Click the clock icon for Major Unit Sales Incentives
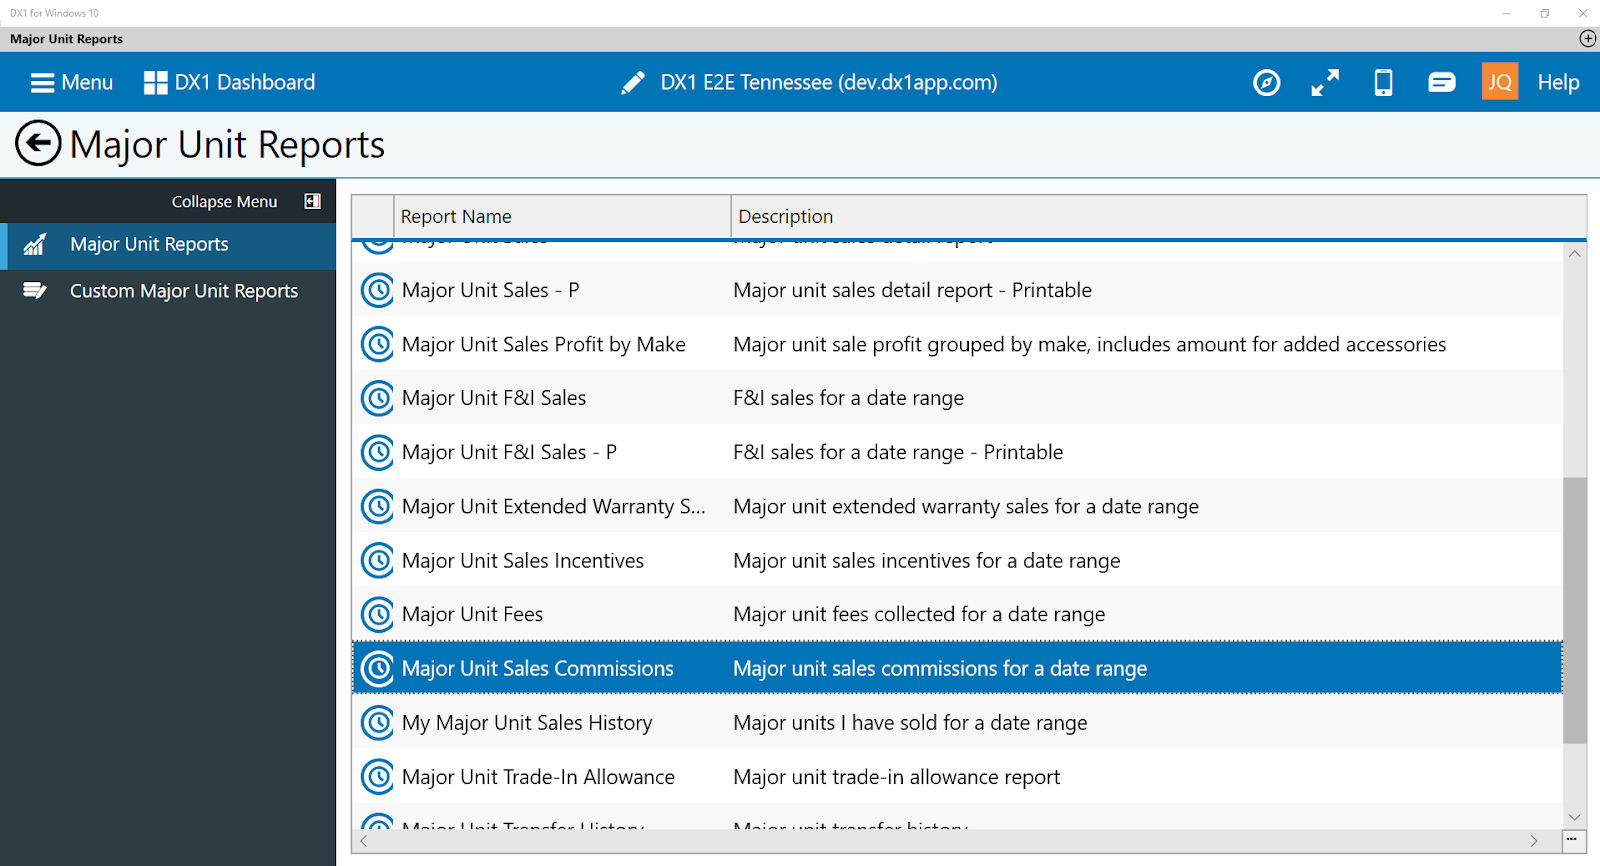The height and width of the screenshot is (866, 1600). 377,560
